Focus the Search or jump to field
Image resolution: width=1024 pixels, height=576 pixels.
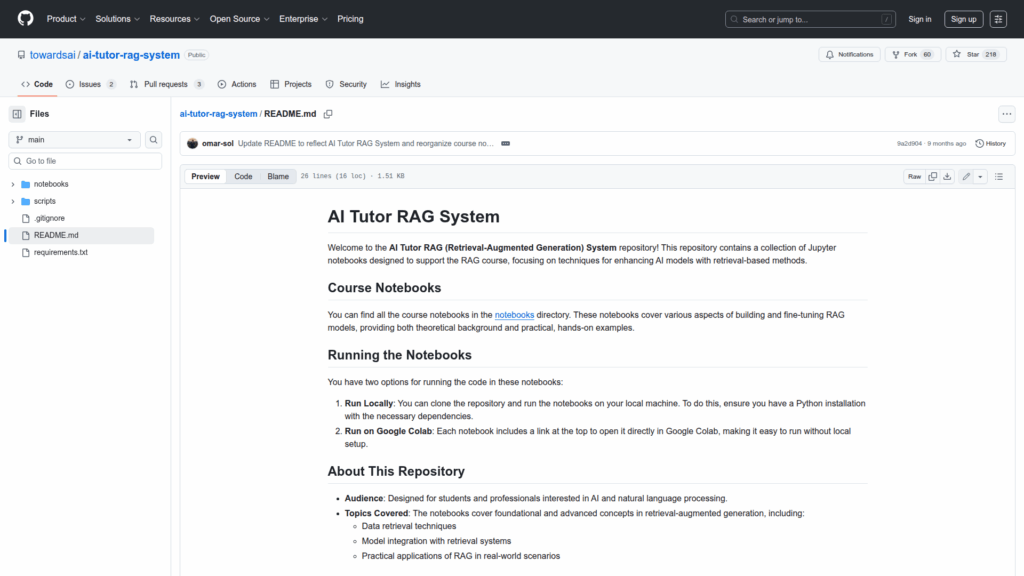pos(810,19)
